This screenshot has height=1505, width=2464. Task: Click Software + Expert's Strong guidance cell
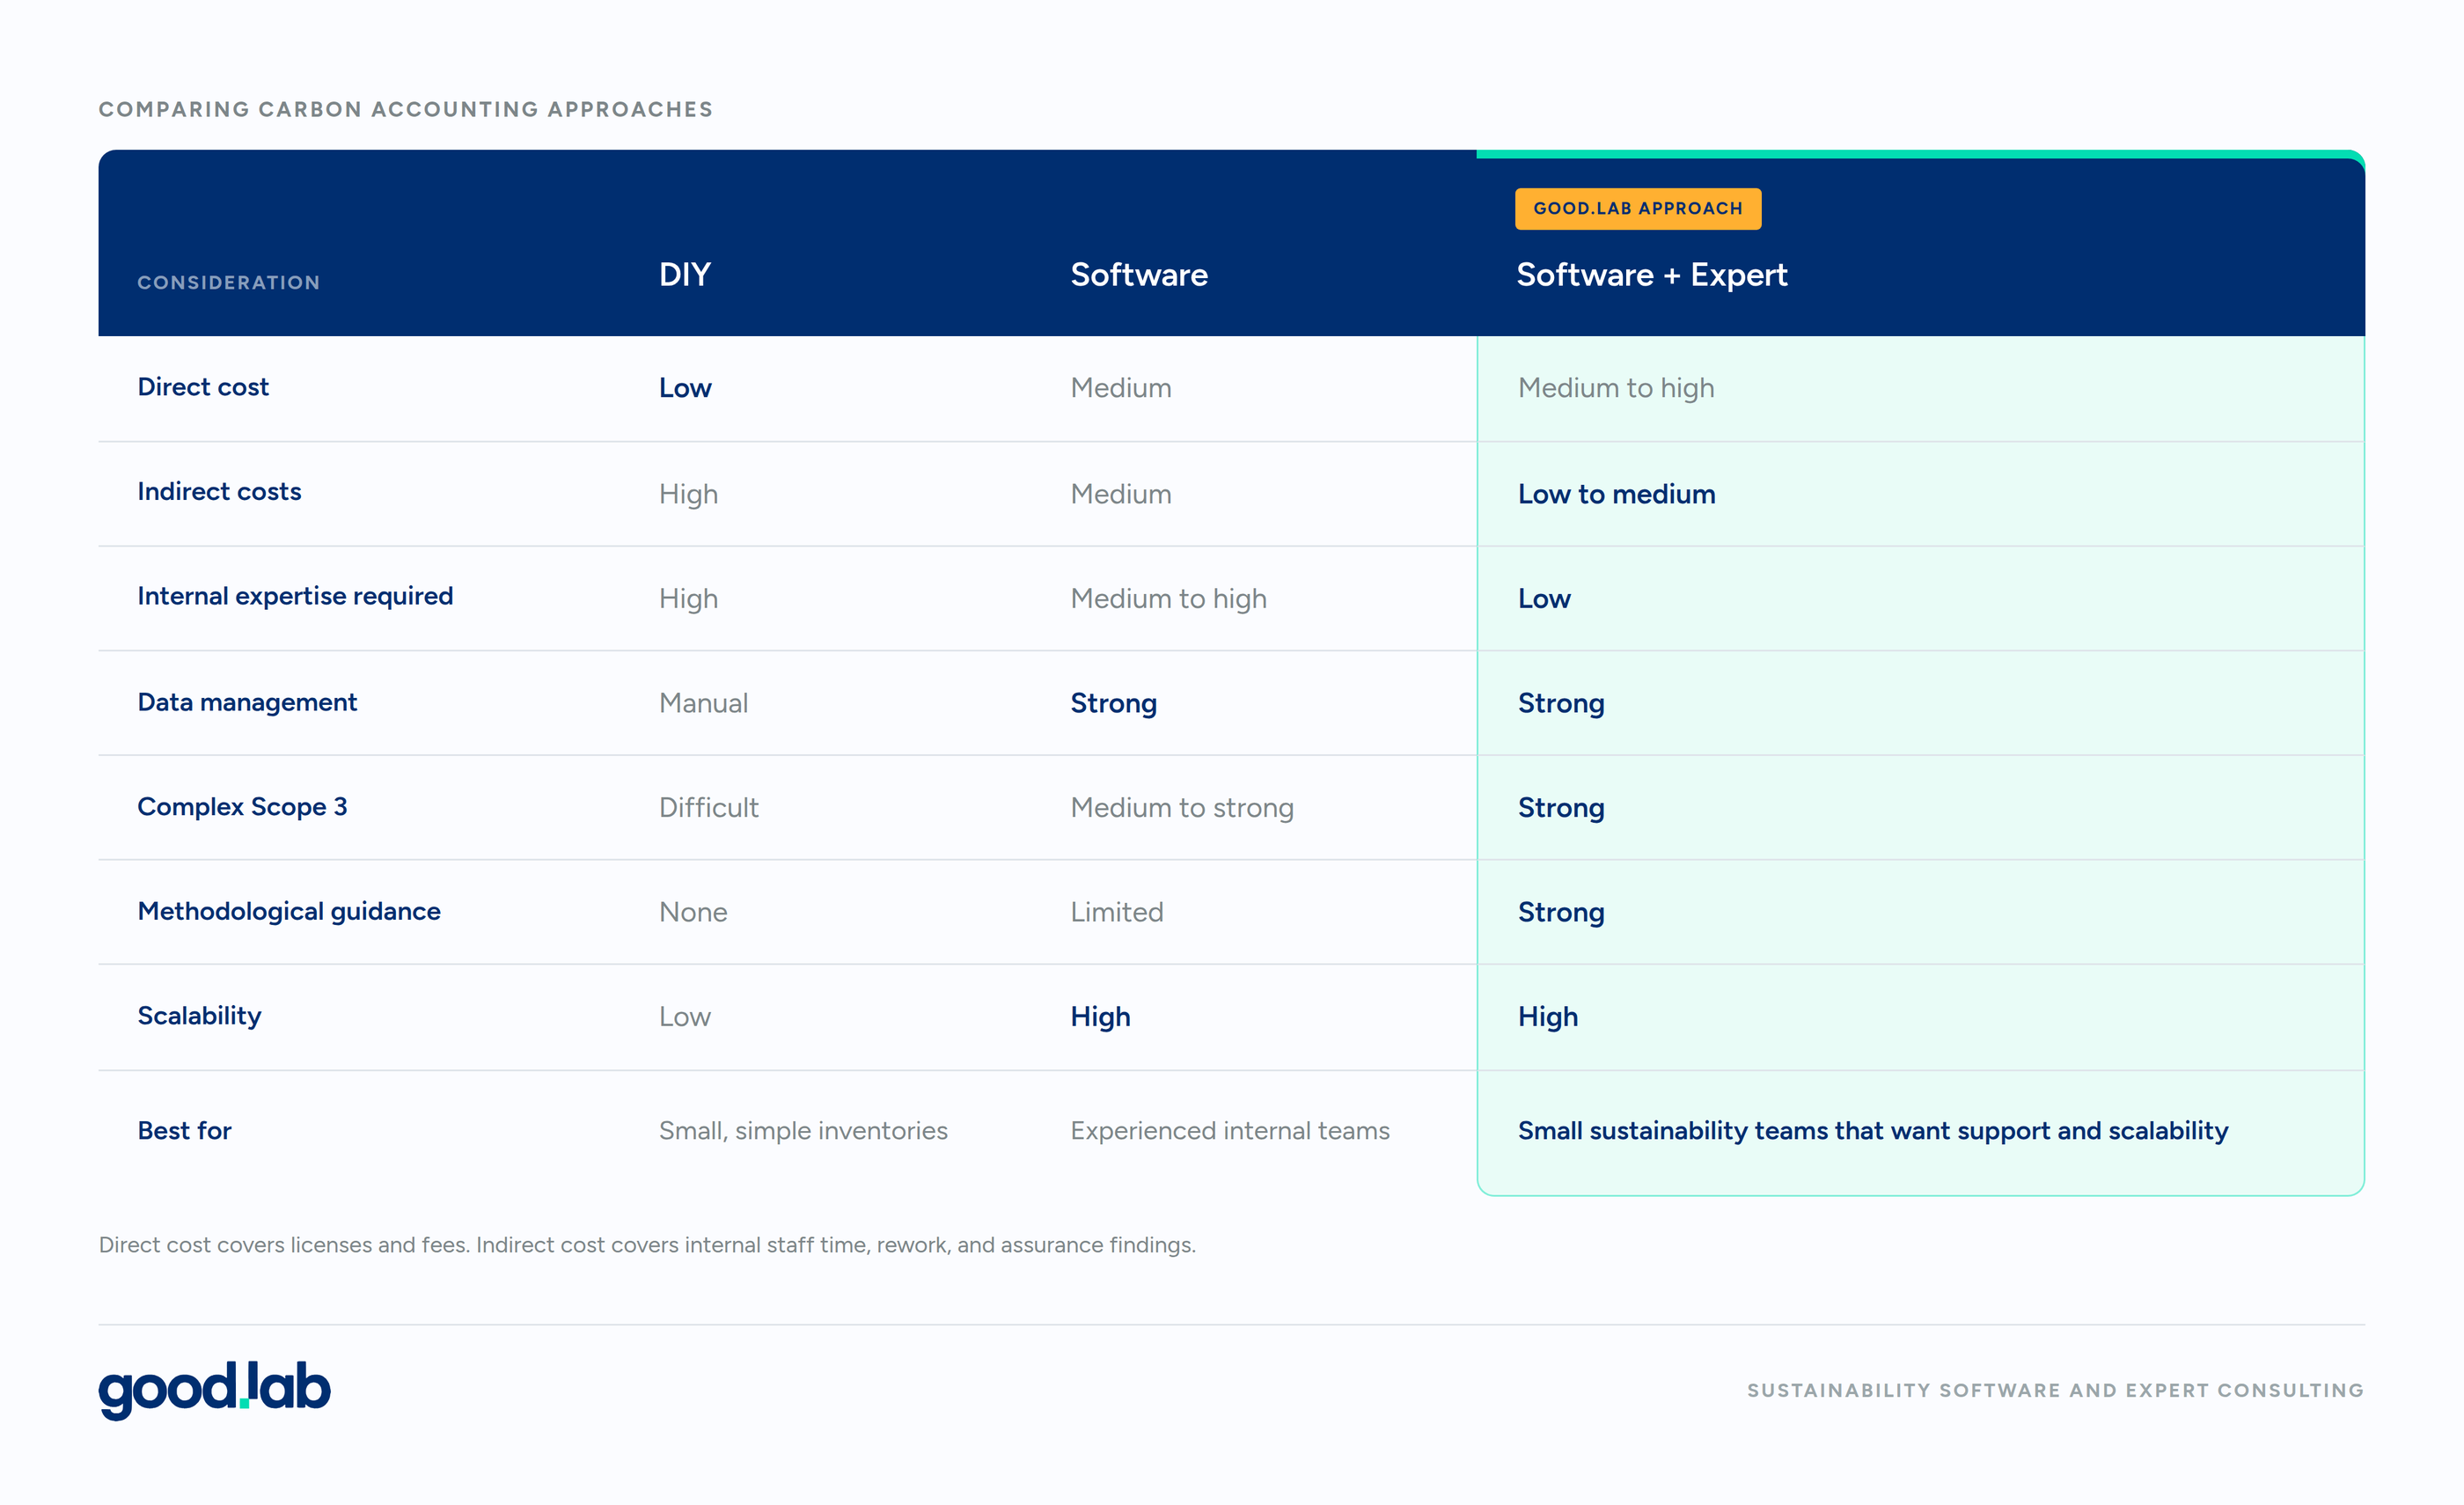pyautogui.click(x=1561, y=913)
